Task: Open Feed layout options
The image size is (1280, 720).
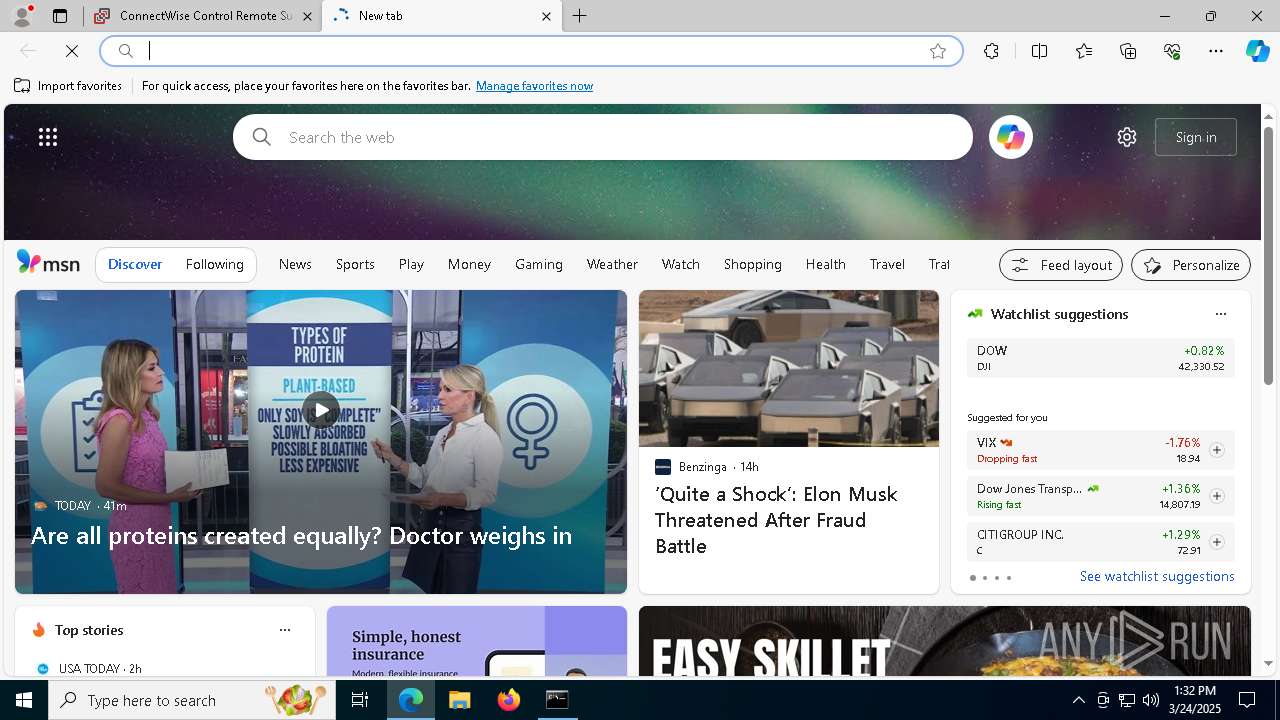Action: 1061,265
